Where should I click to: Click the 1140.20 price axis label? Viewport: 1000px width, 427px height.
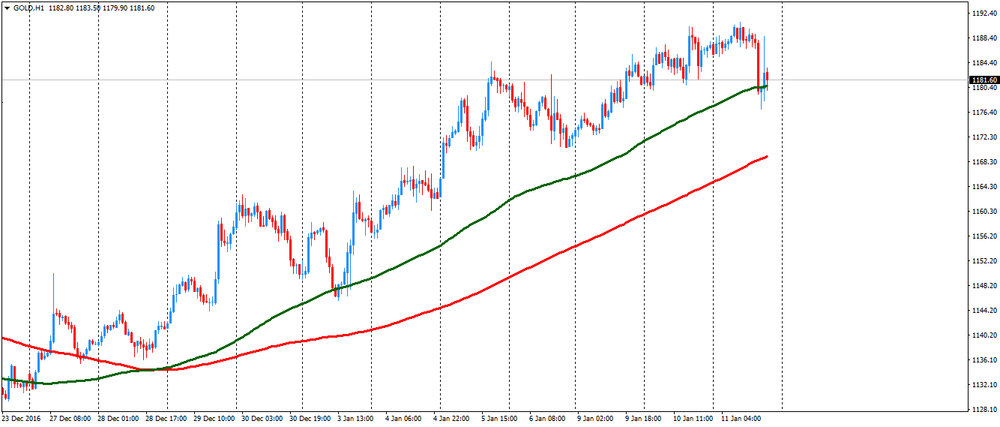[983, 335]
